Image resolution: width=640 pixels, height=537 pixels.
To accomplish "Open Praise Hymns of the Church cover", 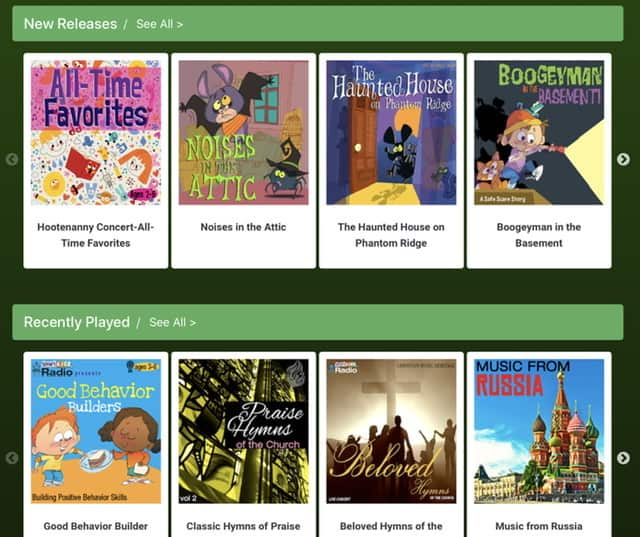I will [244, 431].
